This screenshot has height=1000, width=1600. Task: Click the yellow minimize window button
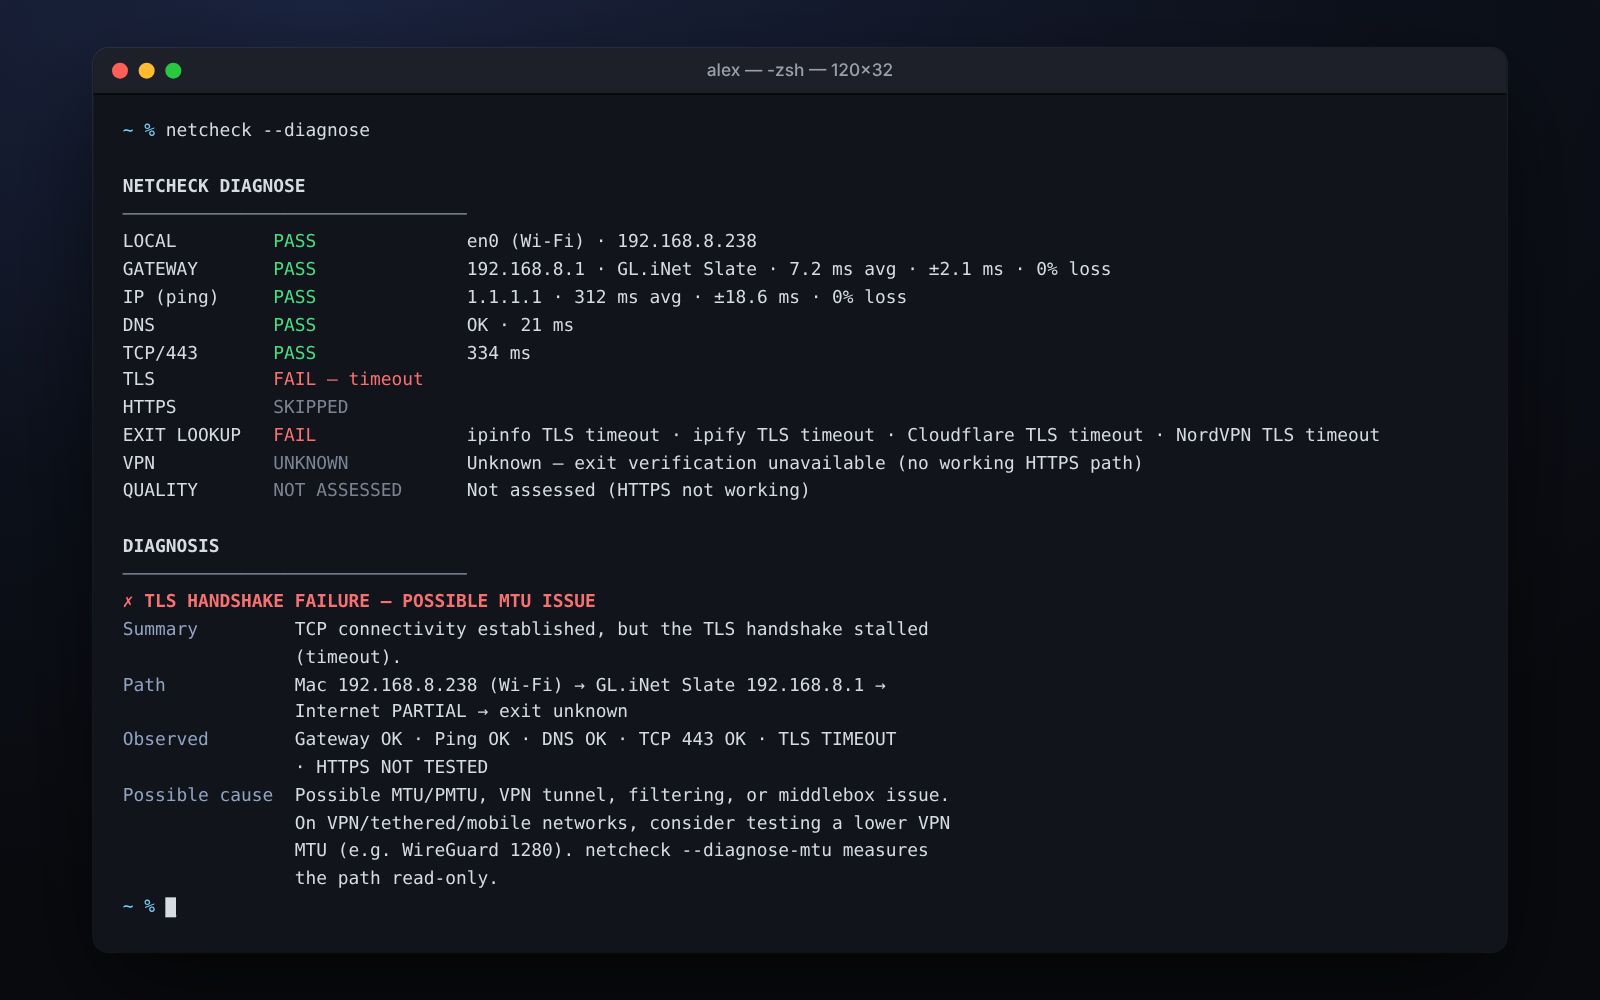(147, 70)
